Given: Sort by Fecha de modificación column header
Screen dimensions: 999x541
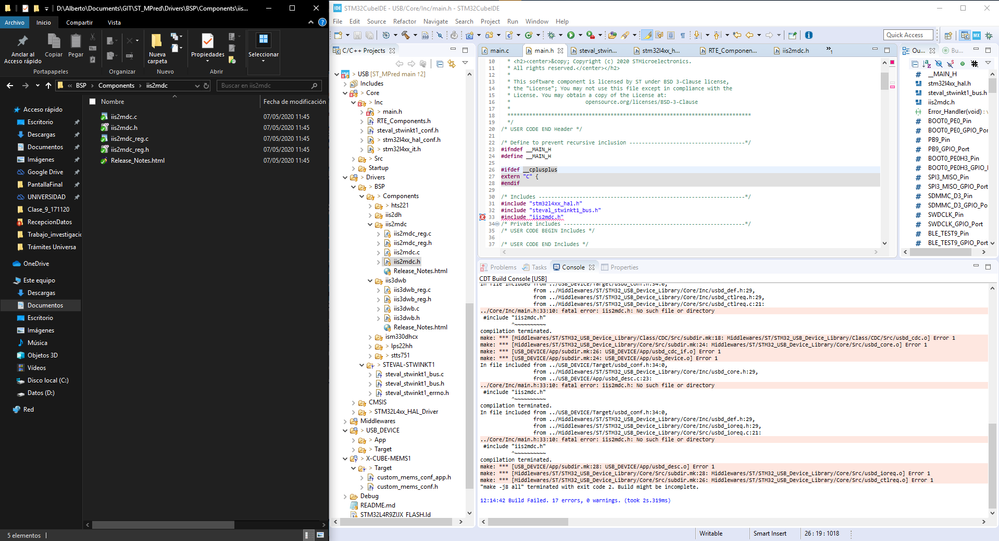Looking at the screenshot, I should click(x=294, y=101).
